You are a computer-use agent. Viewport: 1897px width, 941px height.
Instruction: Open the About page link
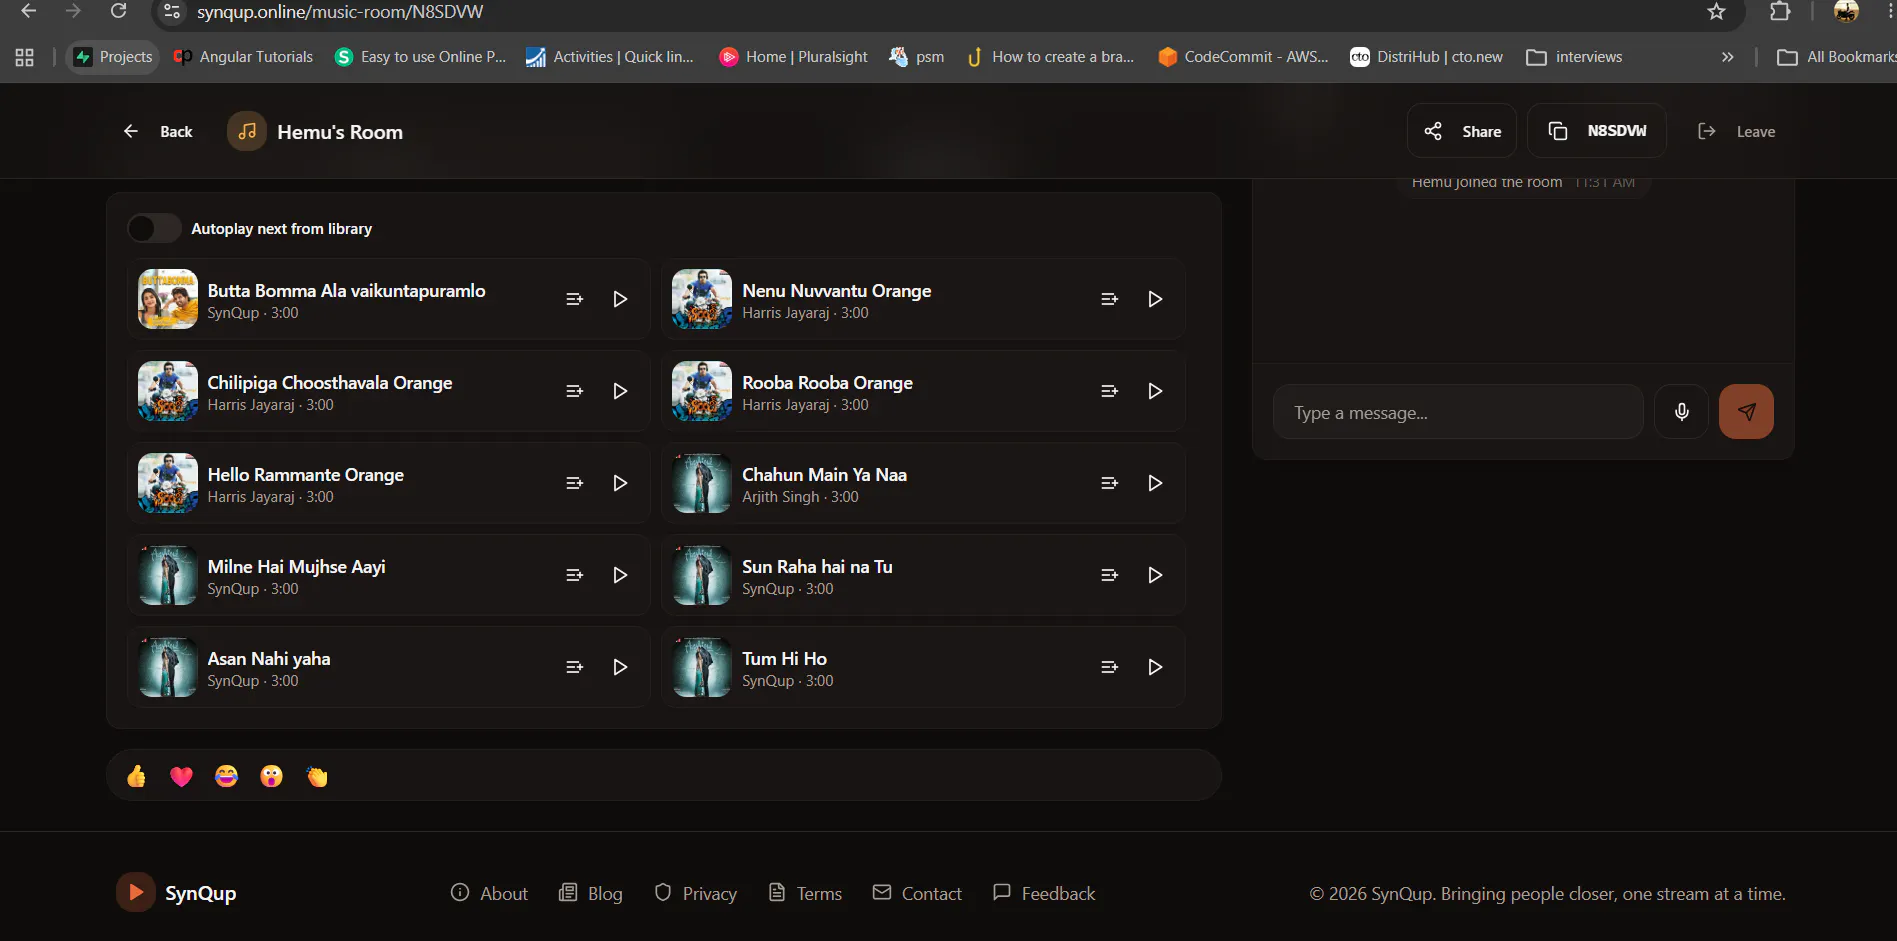(489, 893)
